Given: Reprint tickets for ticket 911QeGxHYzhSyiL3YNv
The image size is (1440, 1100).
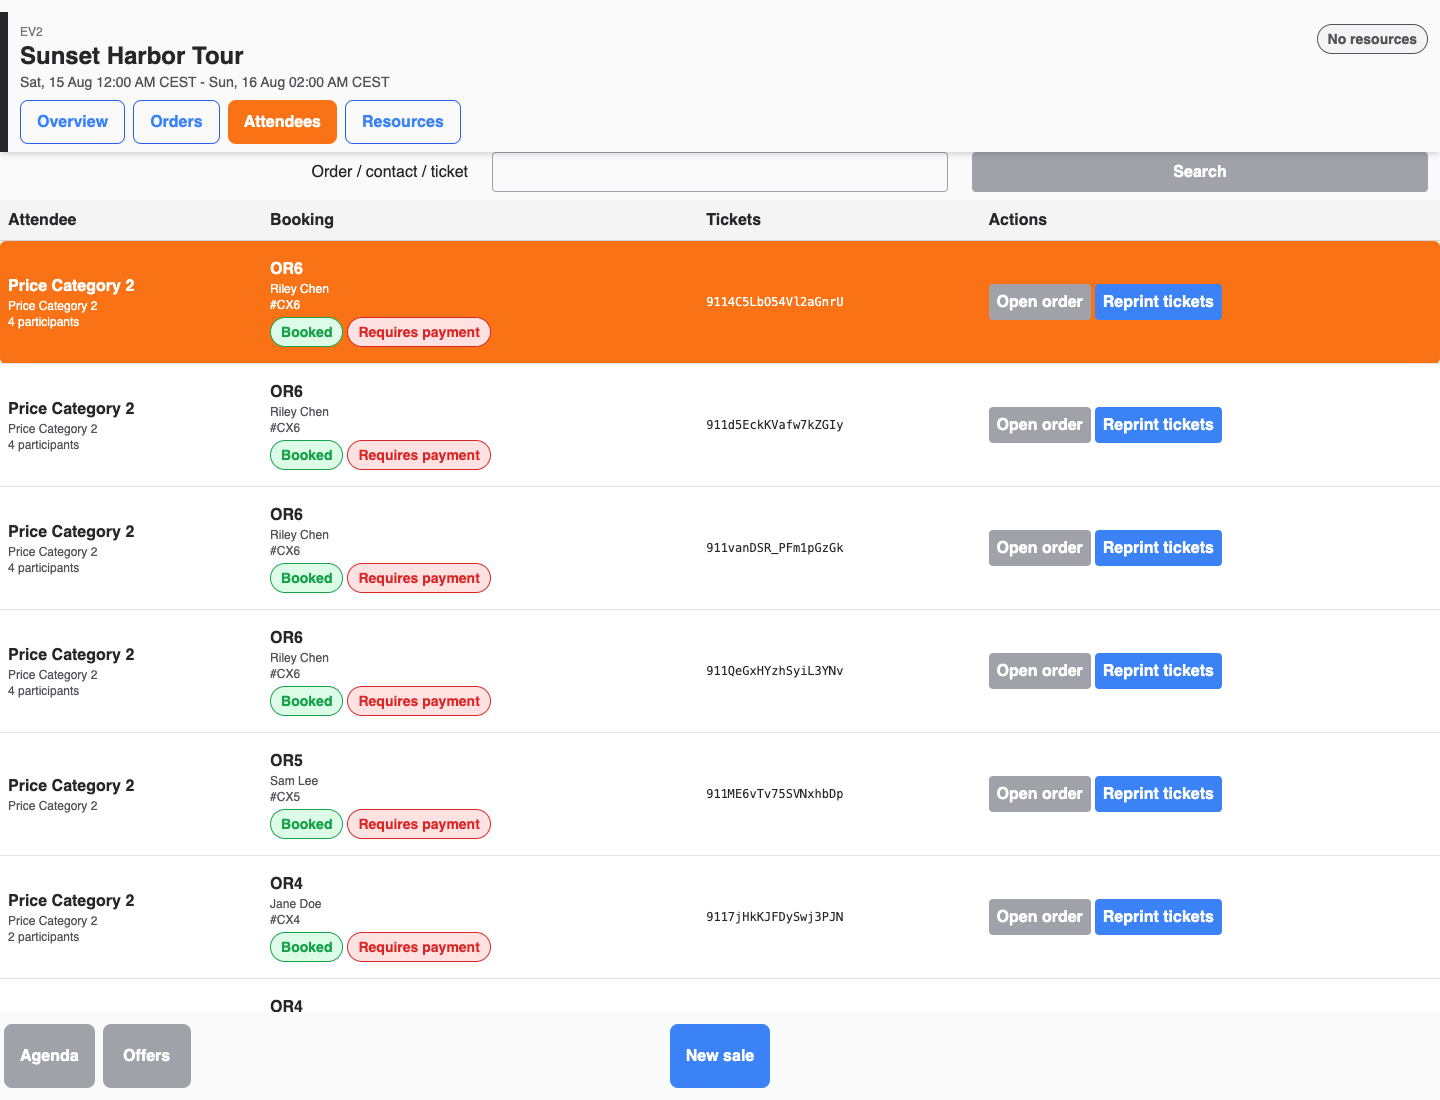Looking at the screenshot, I should coord(1158,671).
